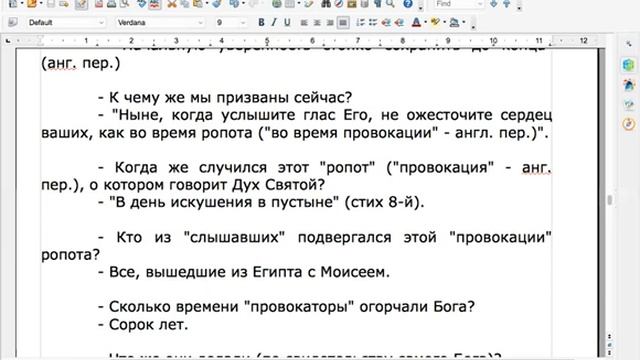
Task: Click the ruler tab stop type selector
Action: coord(8,41)
